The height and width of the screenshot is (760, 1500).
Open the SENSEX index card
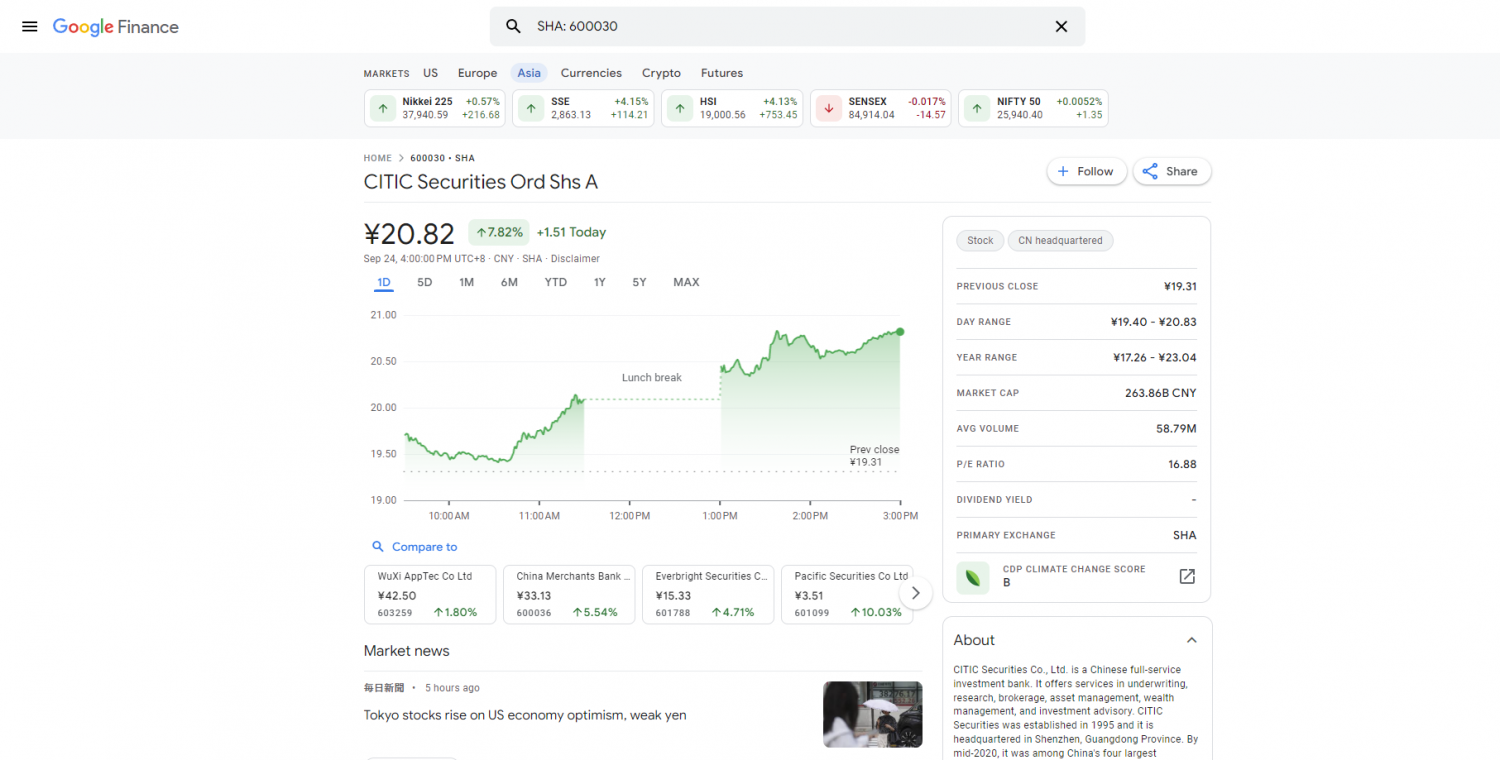click(881, 108)
